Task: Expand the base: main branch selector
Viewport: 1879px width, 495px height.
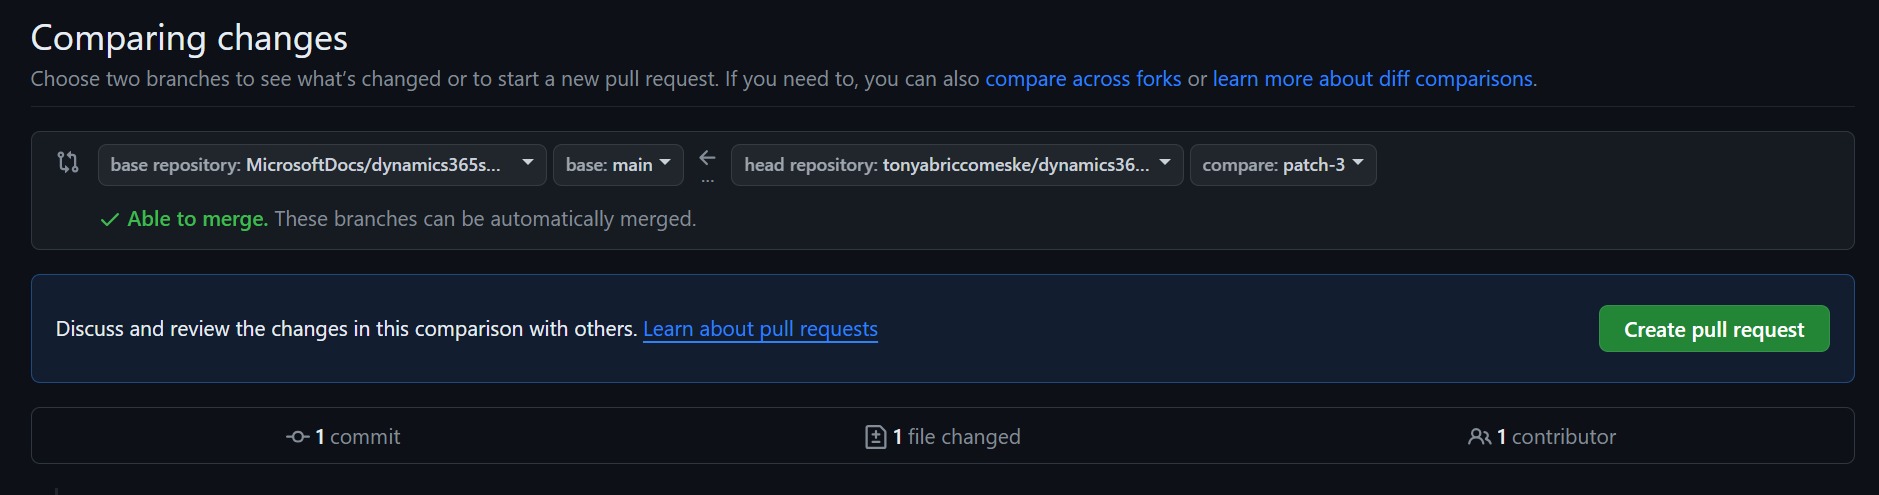Action: [x=618, y=165]
